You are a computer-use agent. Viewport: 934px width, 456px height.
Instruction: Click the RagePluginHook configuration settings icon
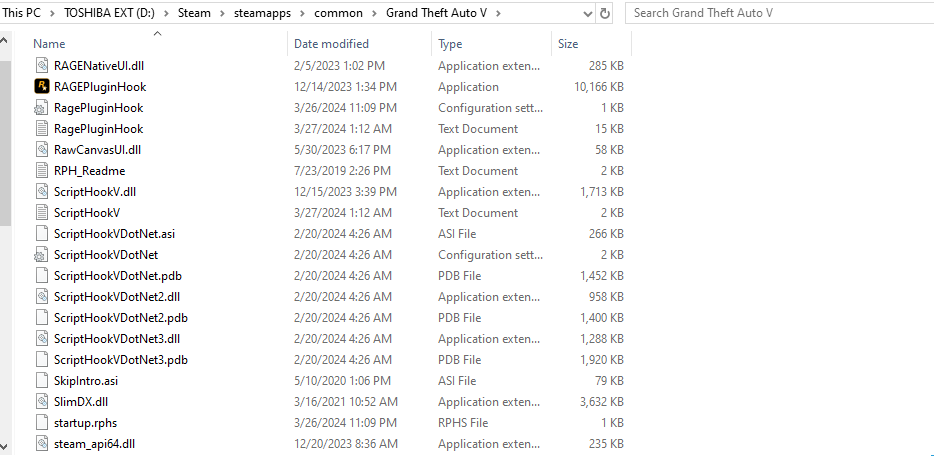[41, 108]
